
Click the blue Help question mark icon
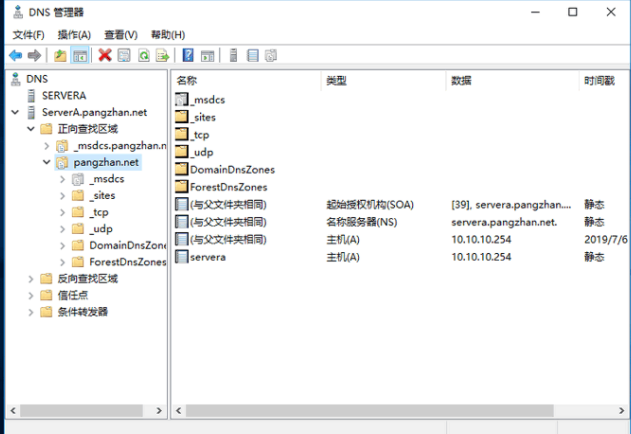point(188,55)
